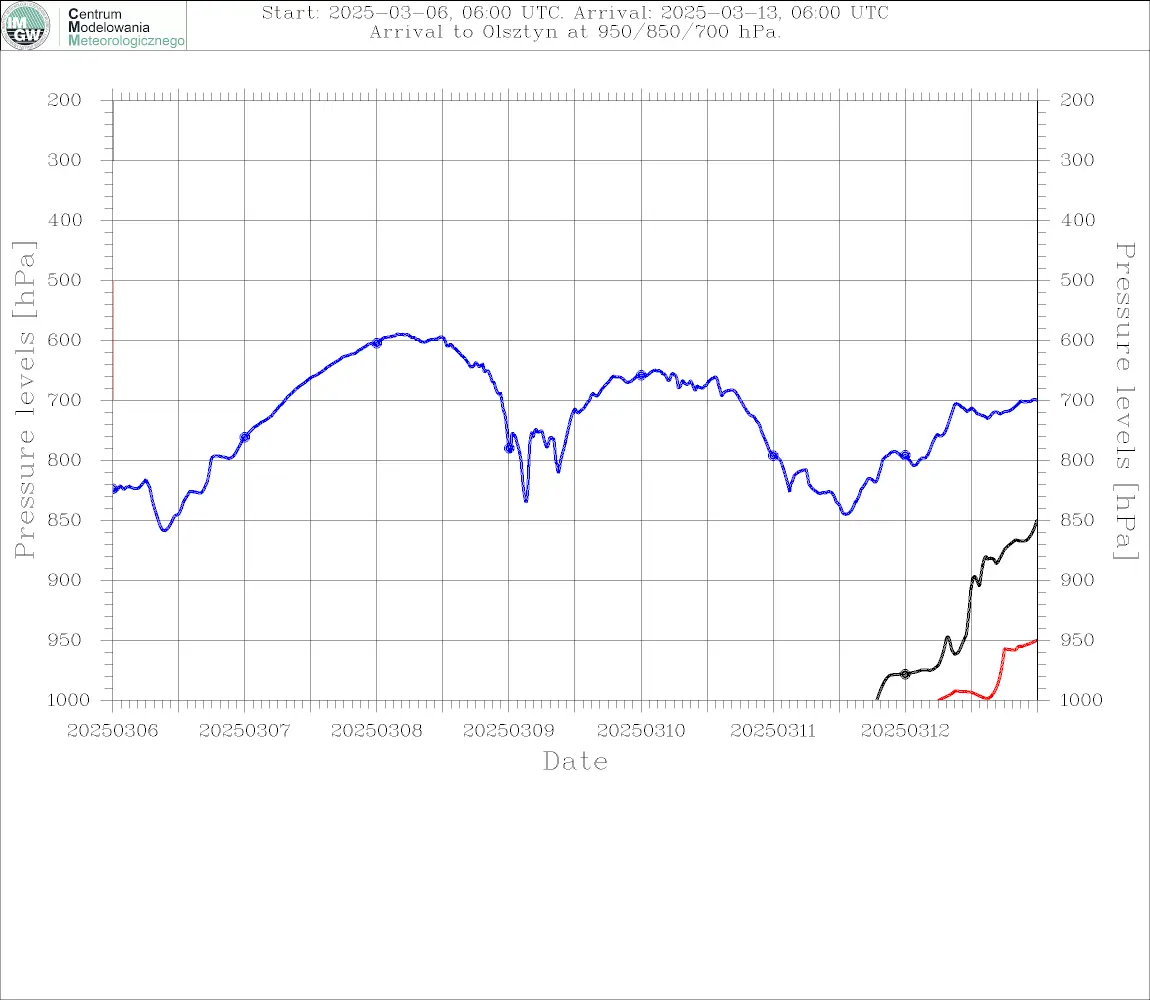Click left axis 850 label
Screen dimensions: 1150x1000
65,520
